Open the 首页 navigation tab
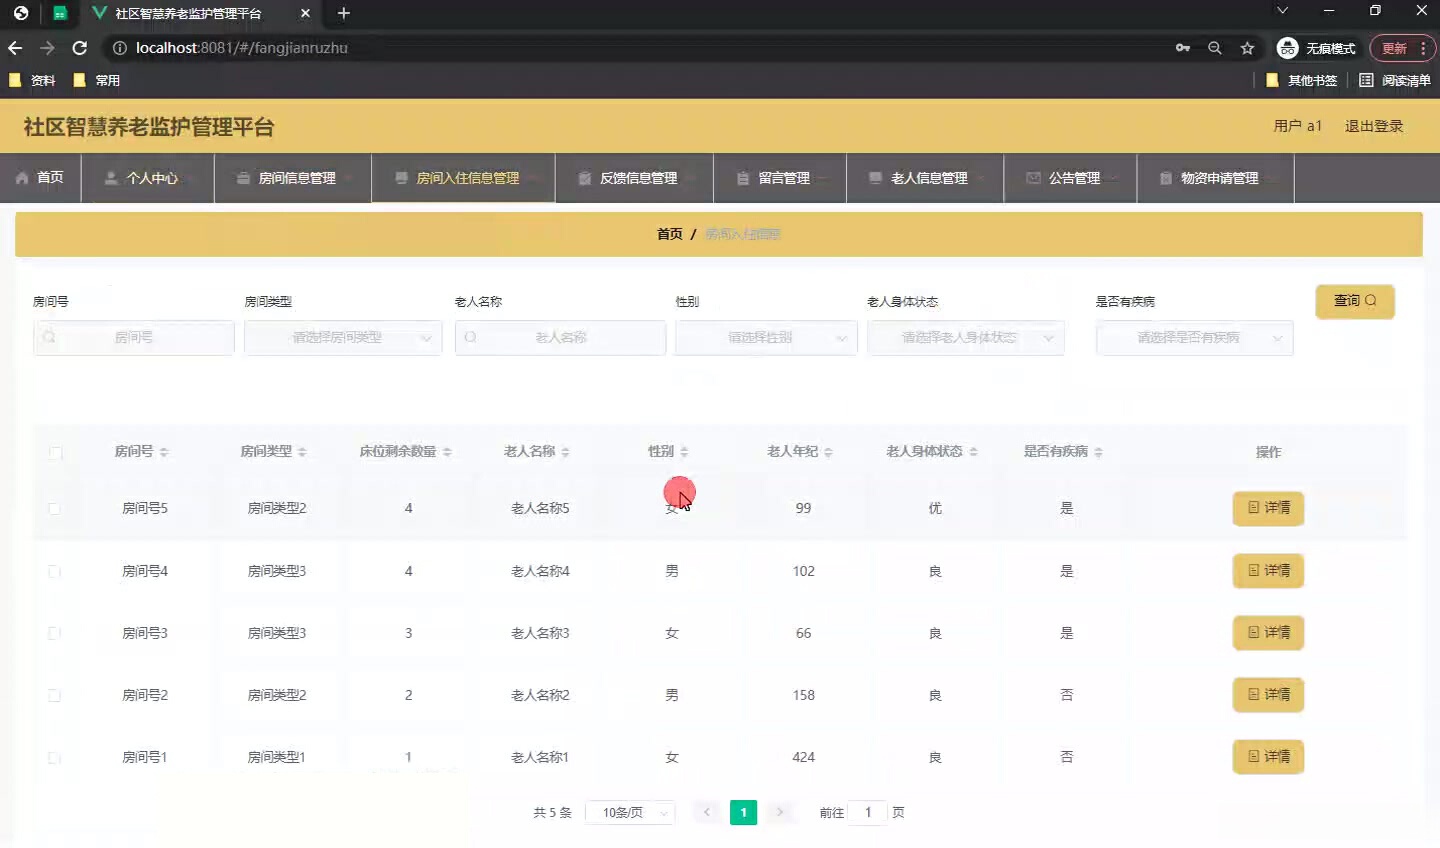Screen dimensions: 1440x848 [40, 178]
